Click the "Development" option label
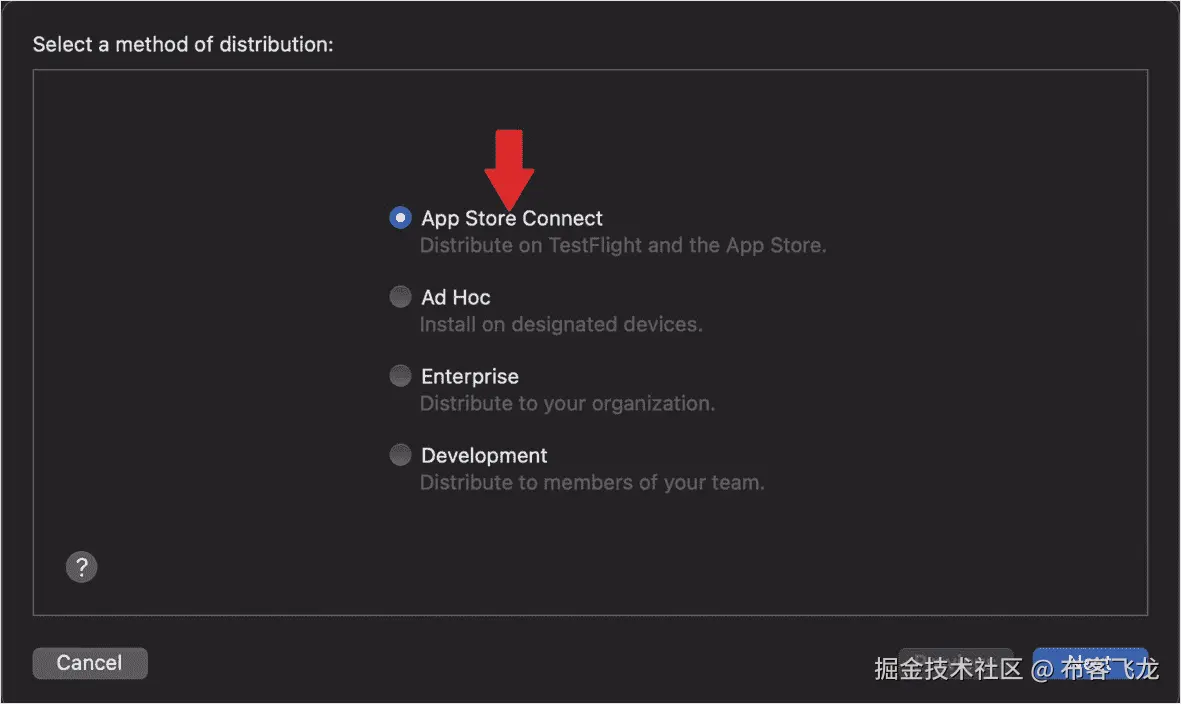Screen dimensions: 1181x704 [484, 455]
